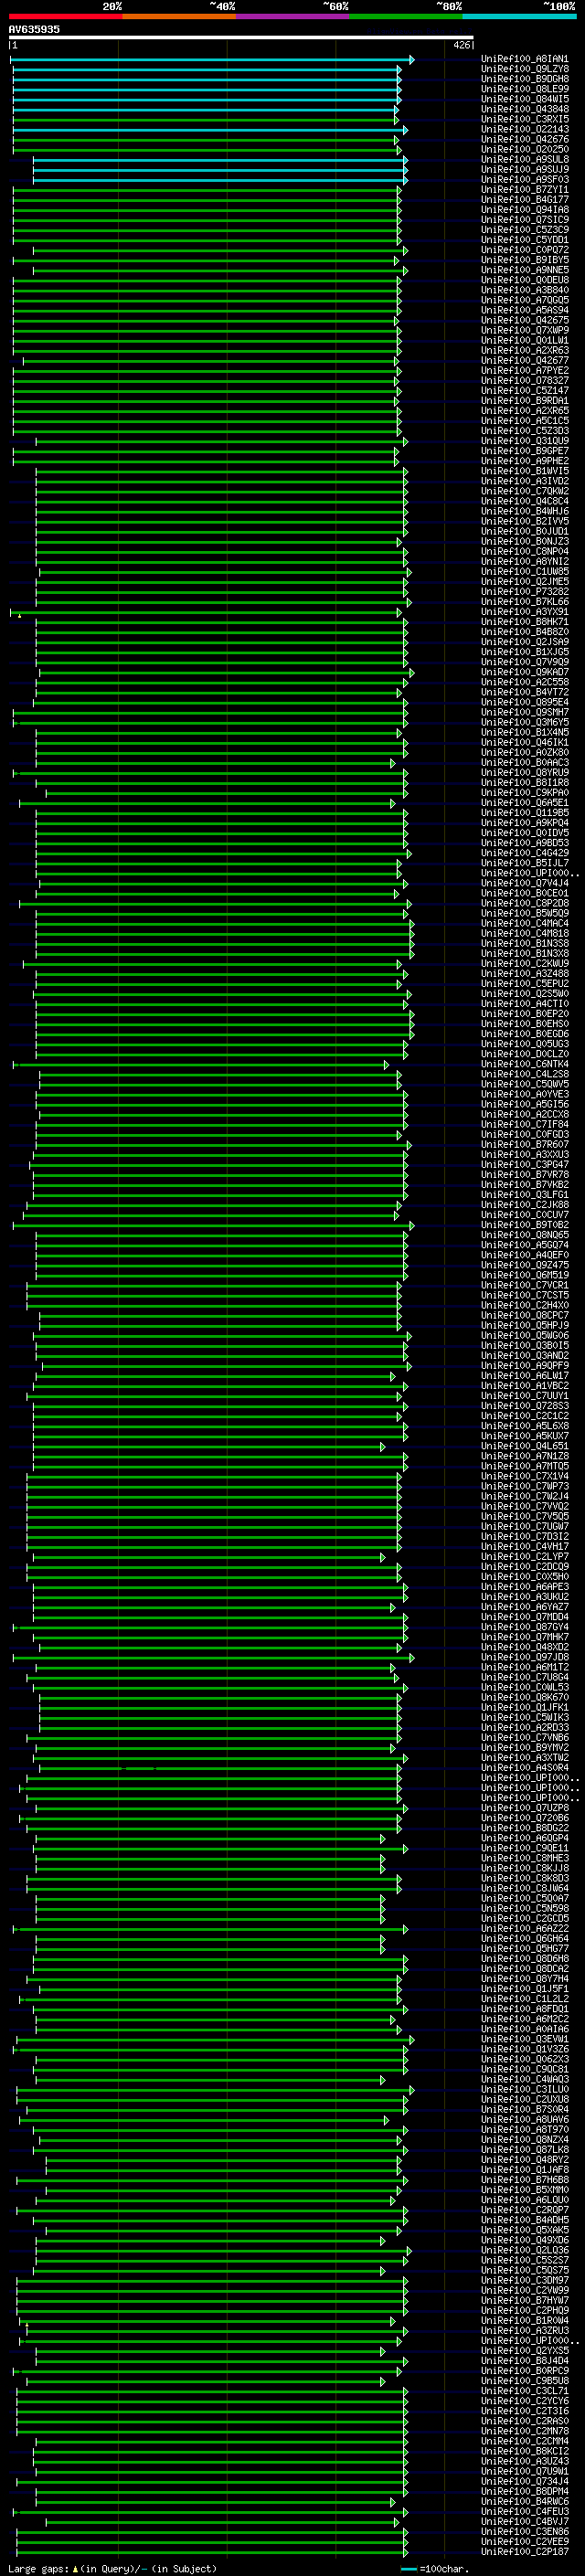The height and width of the screenshot is (2576, 585).
Task: Select hit label UniRef100_O78327
Action: point(524,380)
